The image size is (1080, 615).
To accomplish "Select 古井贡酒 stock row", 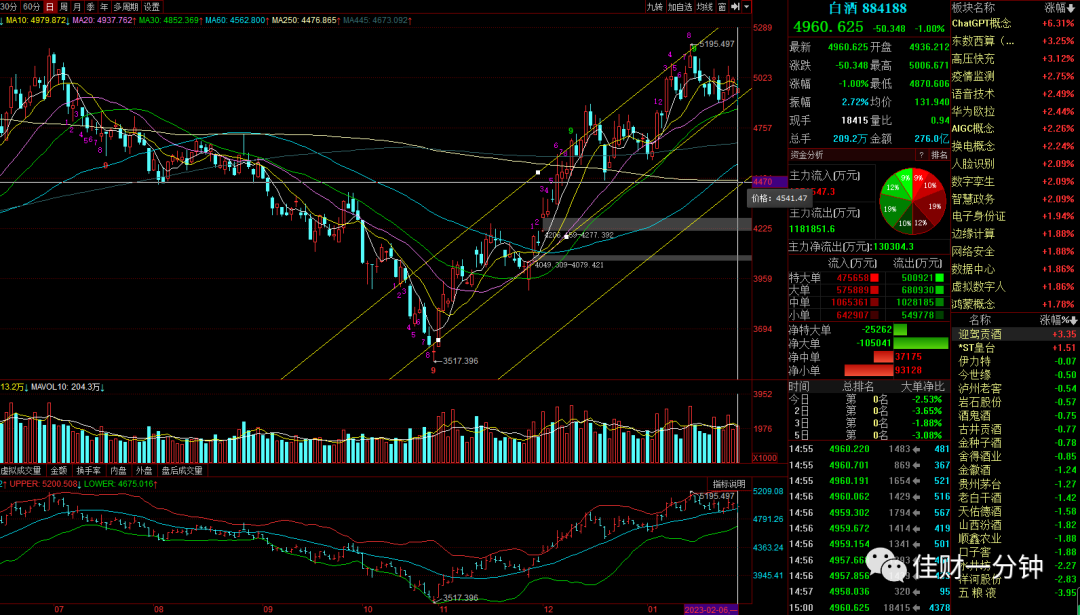I will pyautogui.click(x=1015, y=429).
